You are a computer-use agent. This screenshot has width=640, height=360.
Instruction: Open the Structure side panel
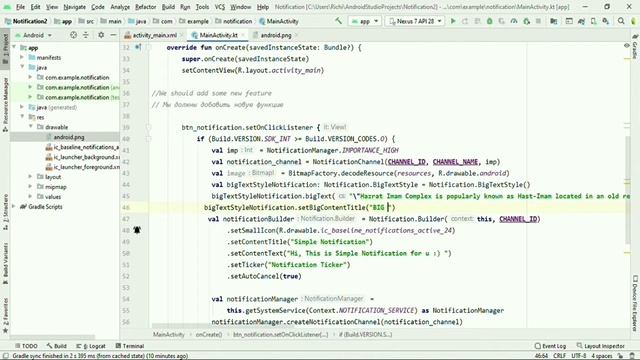point(5,212)
